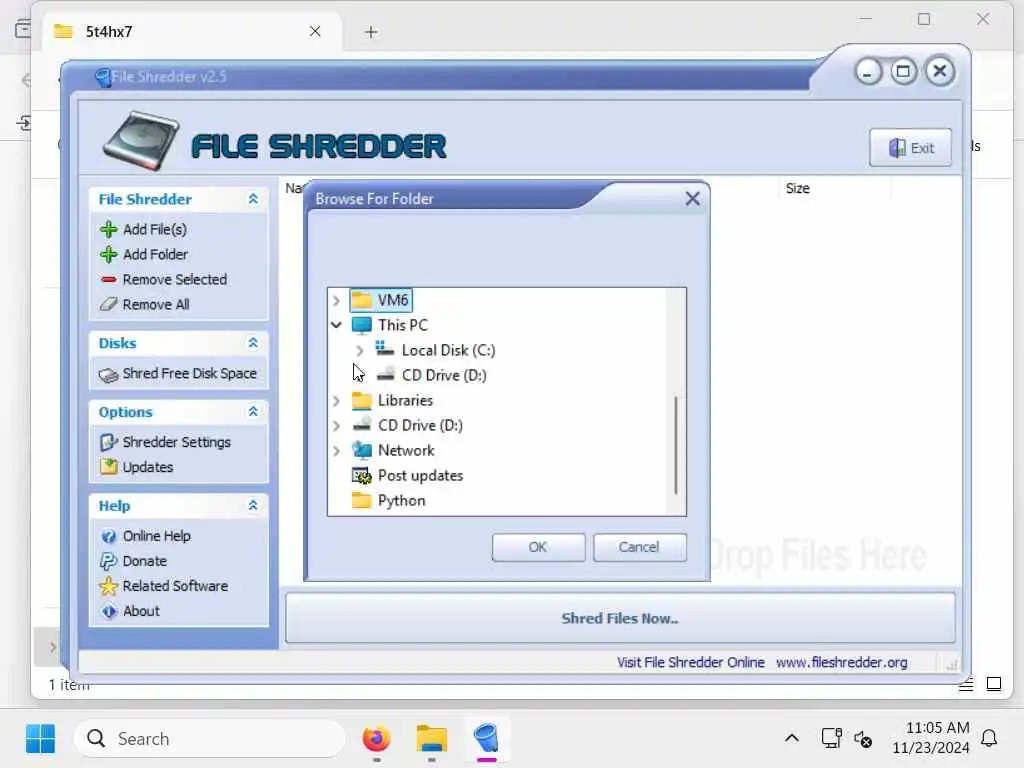1024x768 pixels.
Task: Open the Windows Start menu
Action: click(40, 739)
